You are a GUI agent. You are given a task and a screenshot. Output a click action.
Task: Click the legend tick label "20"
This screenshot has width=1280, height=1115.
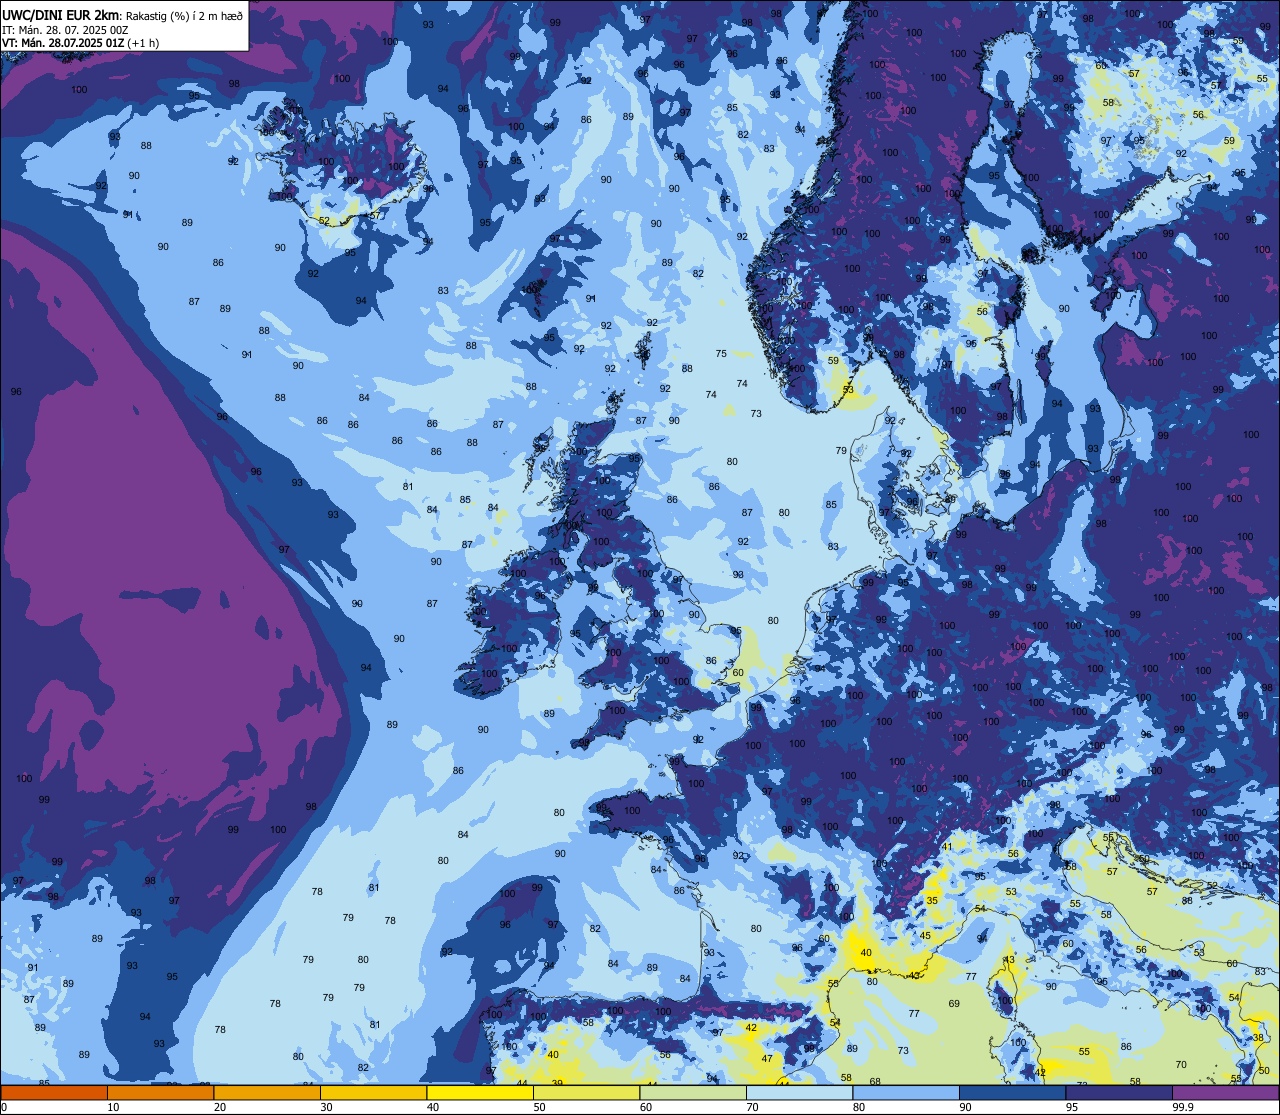coord(220,1107)
